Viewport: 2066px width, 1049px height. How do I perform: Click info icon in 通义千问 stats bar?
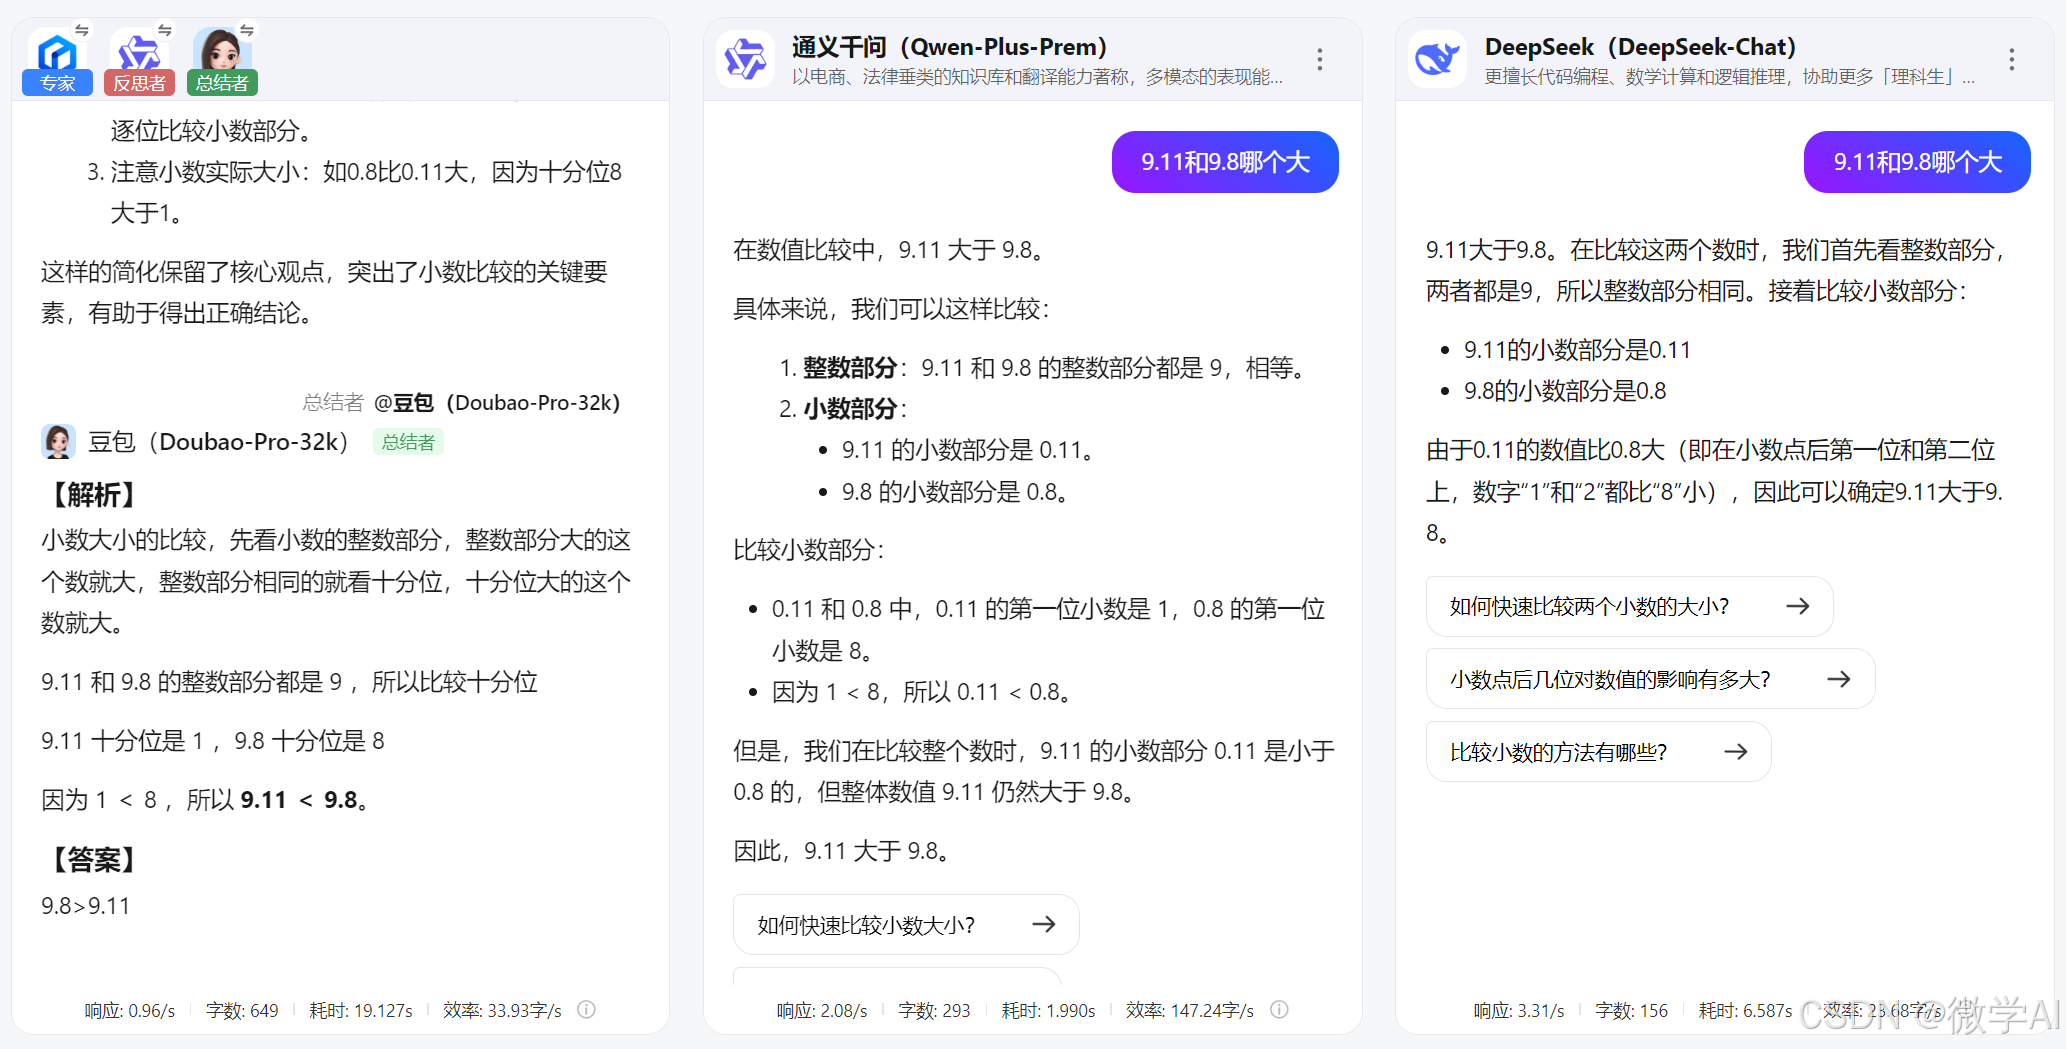pos(1279,1010)
